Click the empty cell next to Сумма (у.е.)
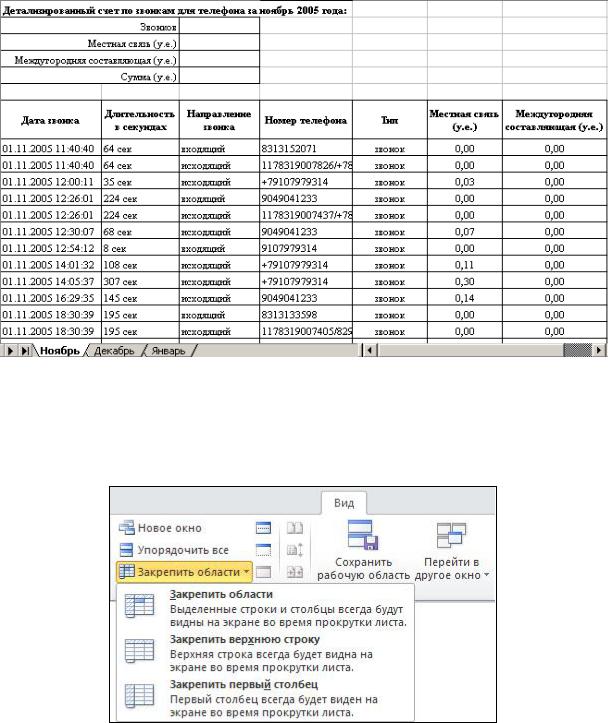Screen dimensions: 608x723 point(219,77)
